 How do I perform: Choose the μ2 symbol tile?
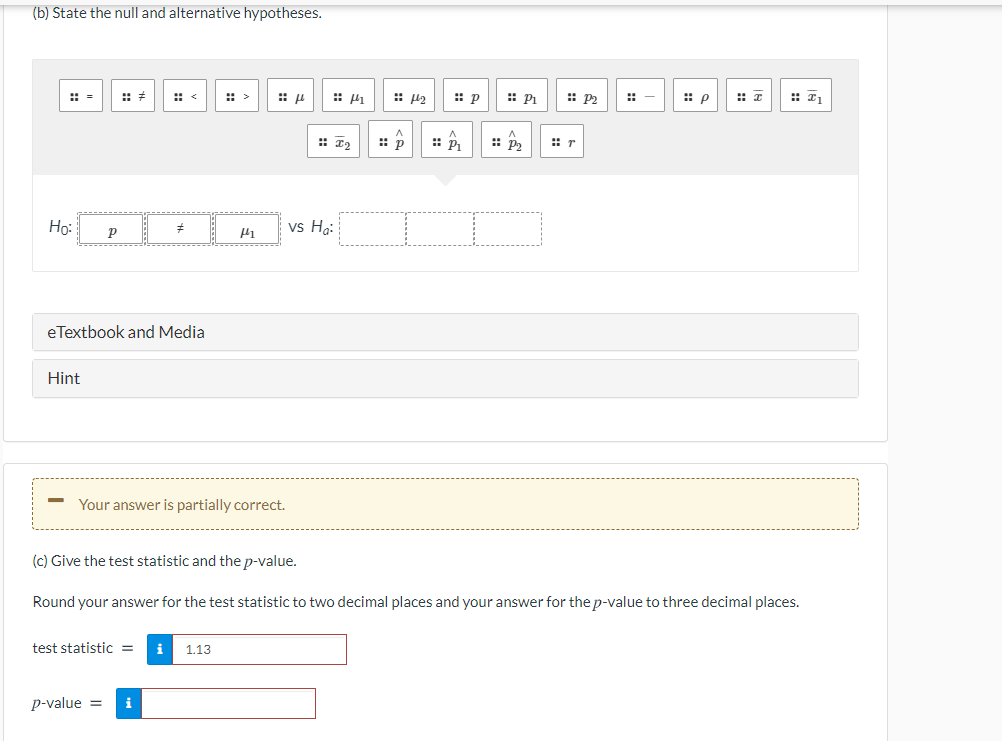[409, 95]
